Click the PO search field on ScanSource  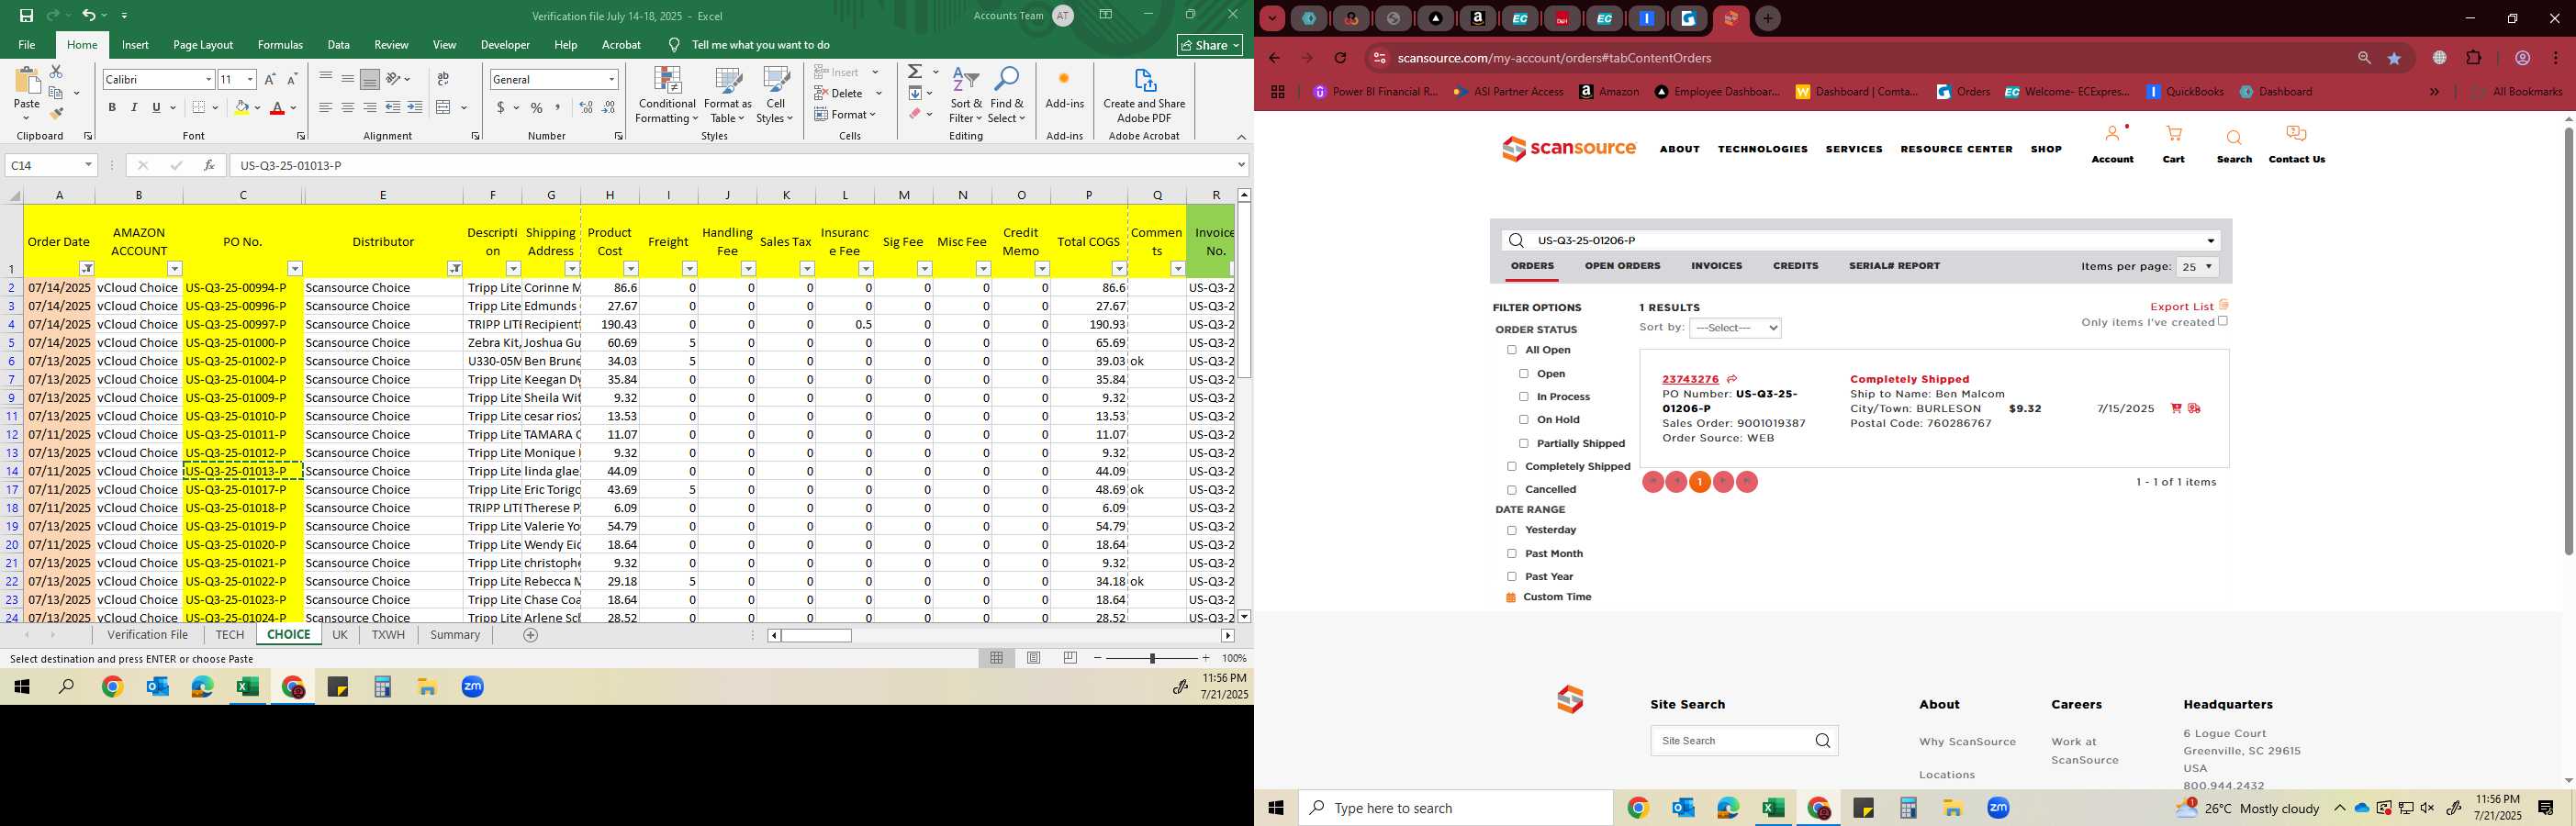1860,241
